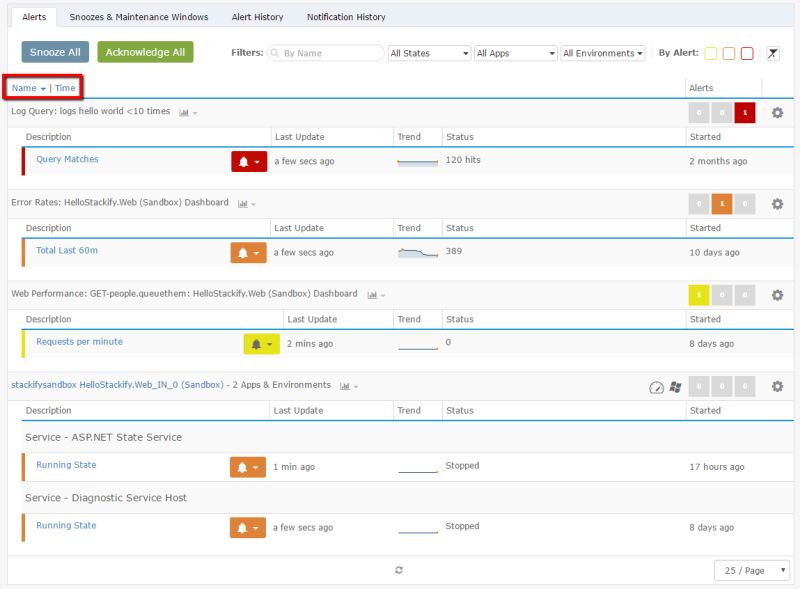
Task: Click the refresh icon at page bottom
Action: (399, 570)
